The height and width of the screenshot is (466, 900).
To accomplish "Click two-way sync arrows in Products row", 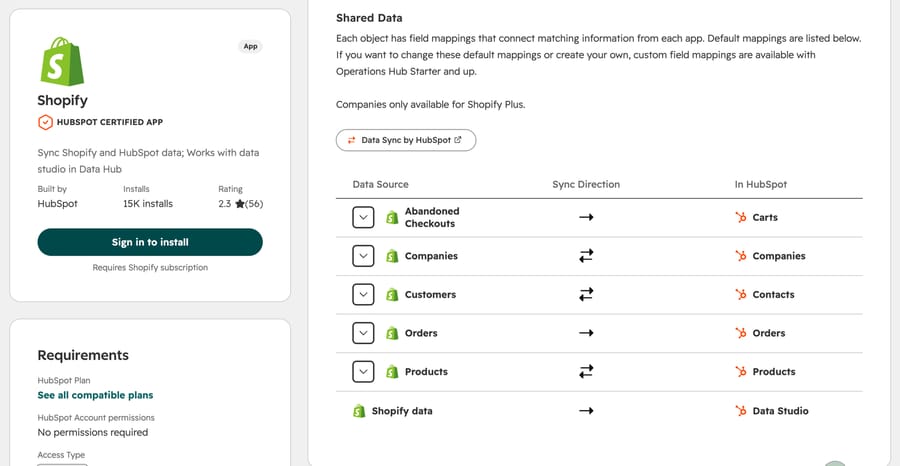I will 586,371.
